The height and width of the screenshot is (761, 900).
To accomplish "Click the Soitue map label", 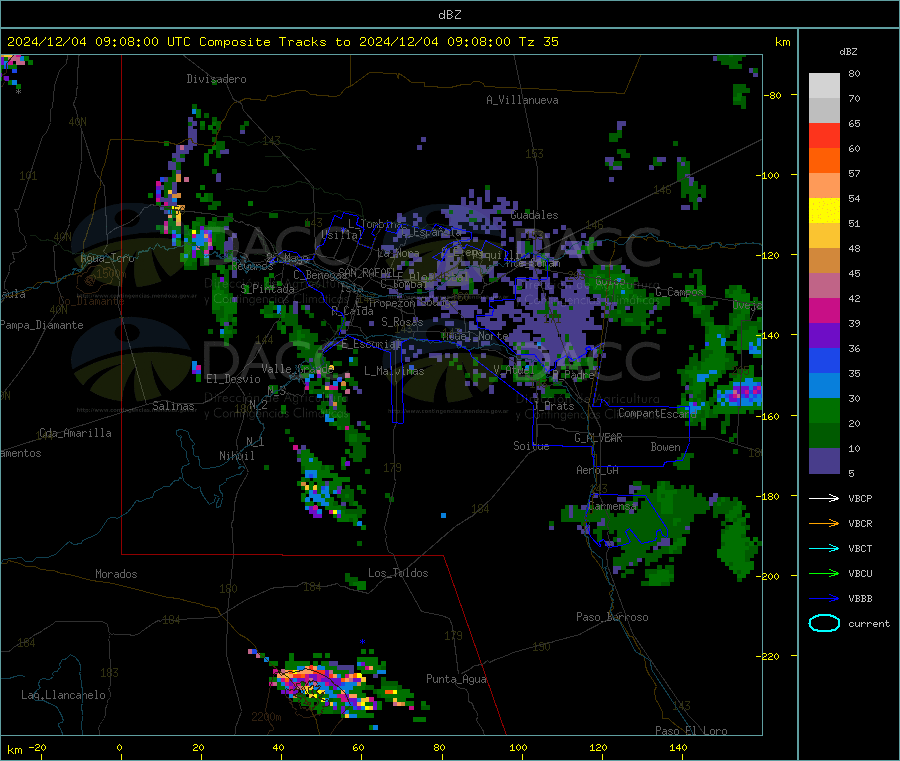I will 531,446.
